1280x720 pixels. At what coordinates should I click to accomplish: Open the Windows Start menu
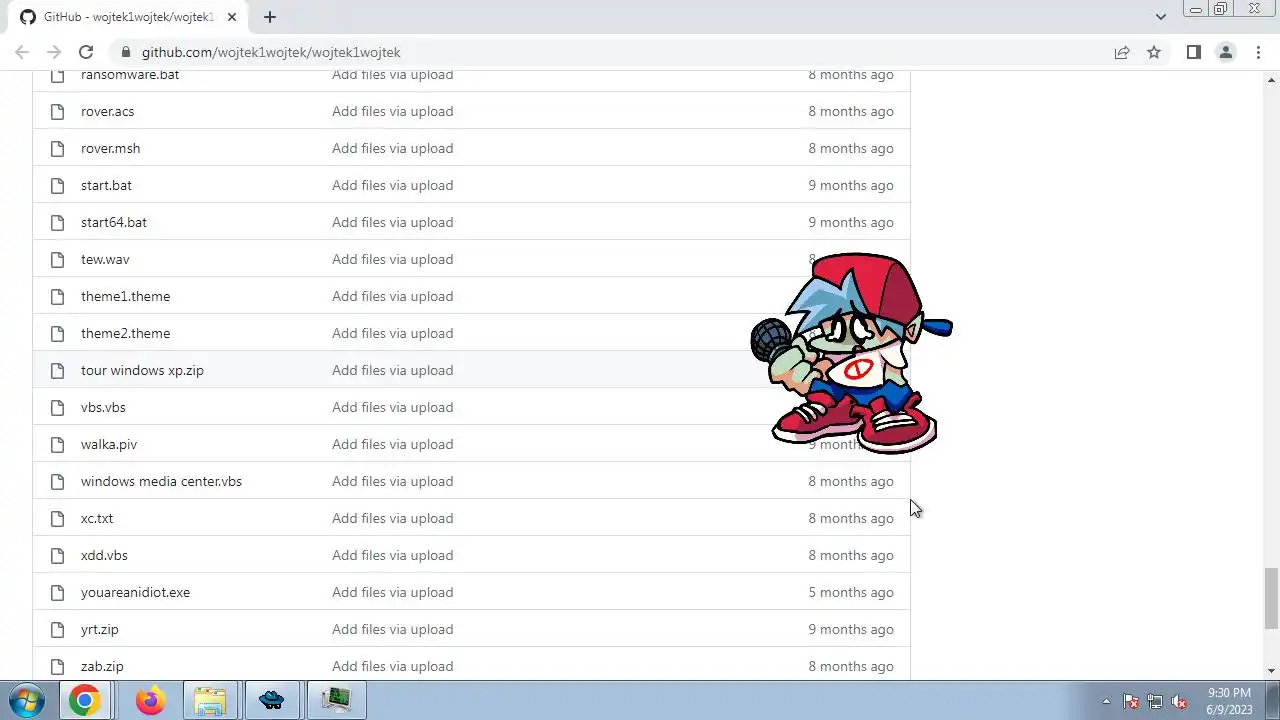click(27, 700)
